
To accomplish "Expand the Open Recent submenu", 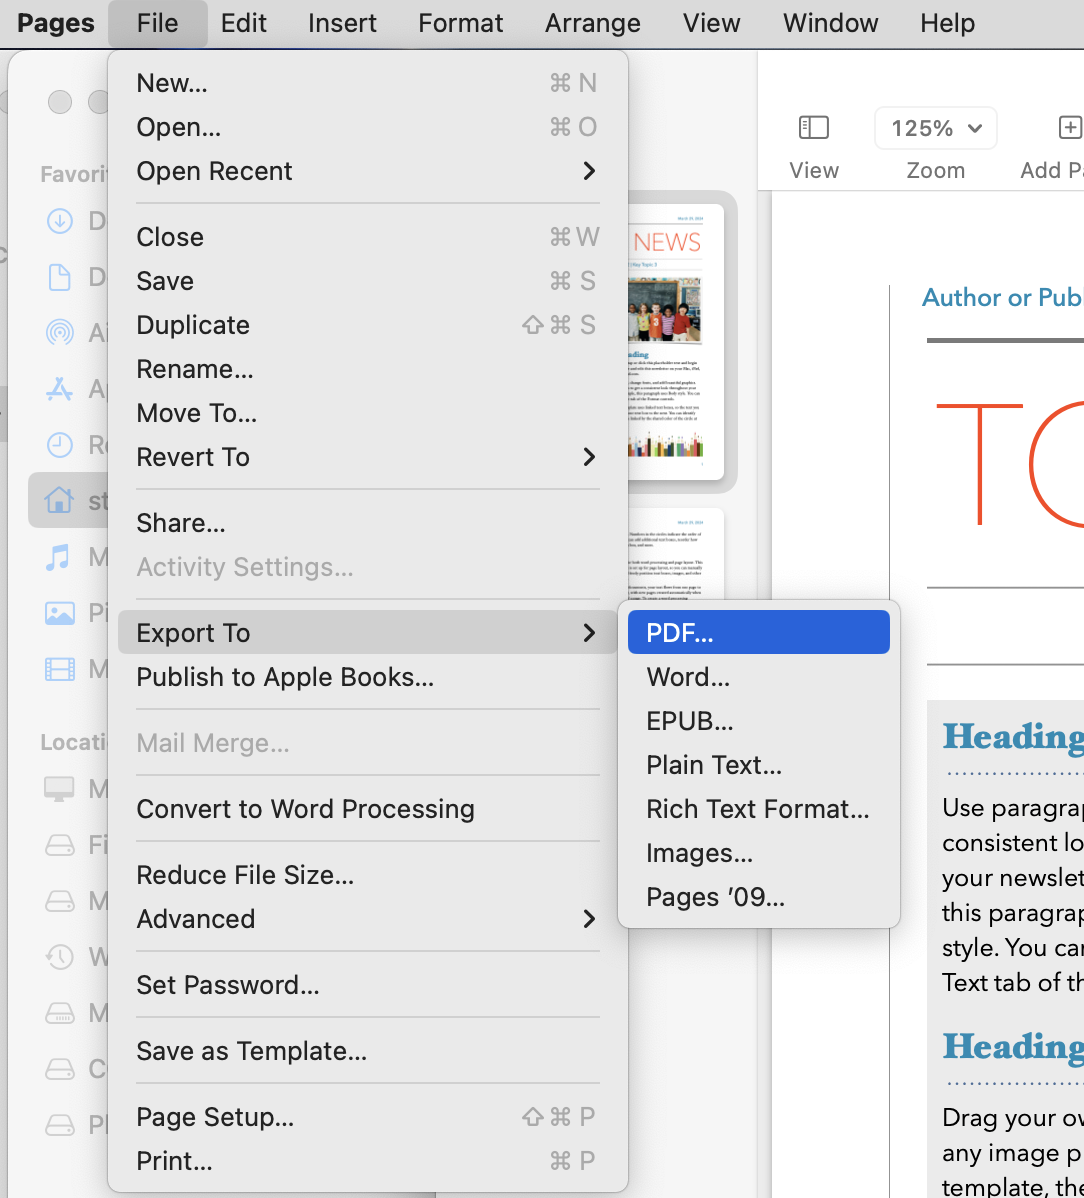I will [x=367, y=171].
